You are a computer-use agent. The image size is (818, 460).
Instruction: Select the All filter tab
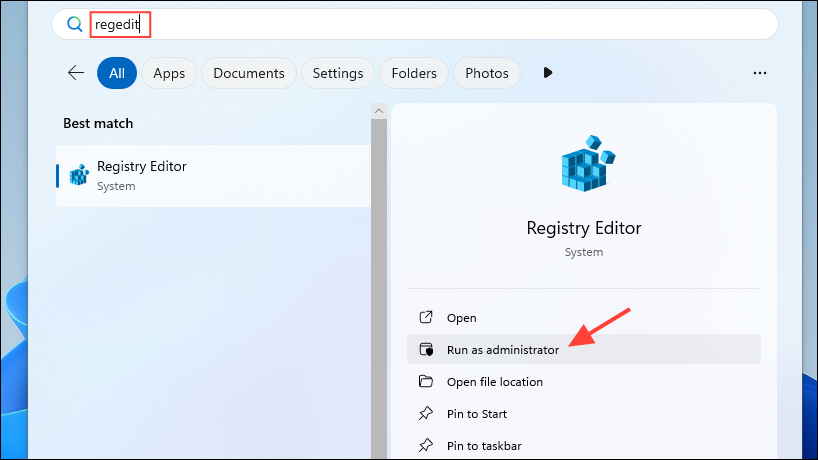[117, 73]
